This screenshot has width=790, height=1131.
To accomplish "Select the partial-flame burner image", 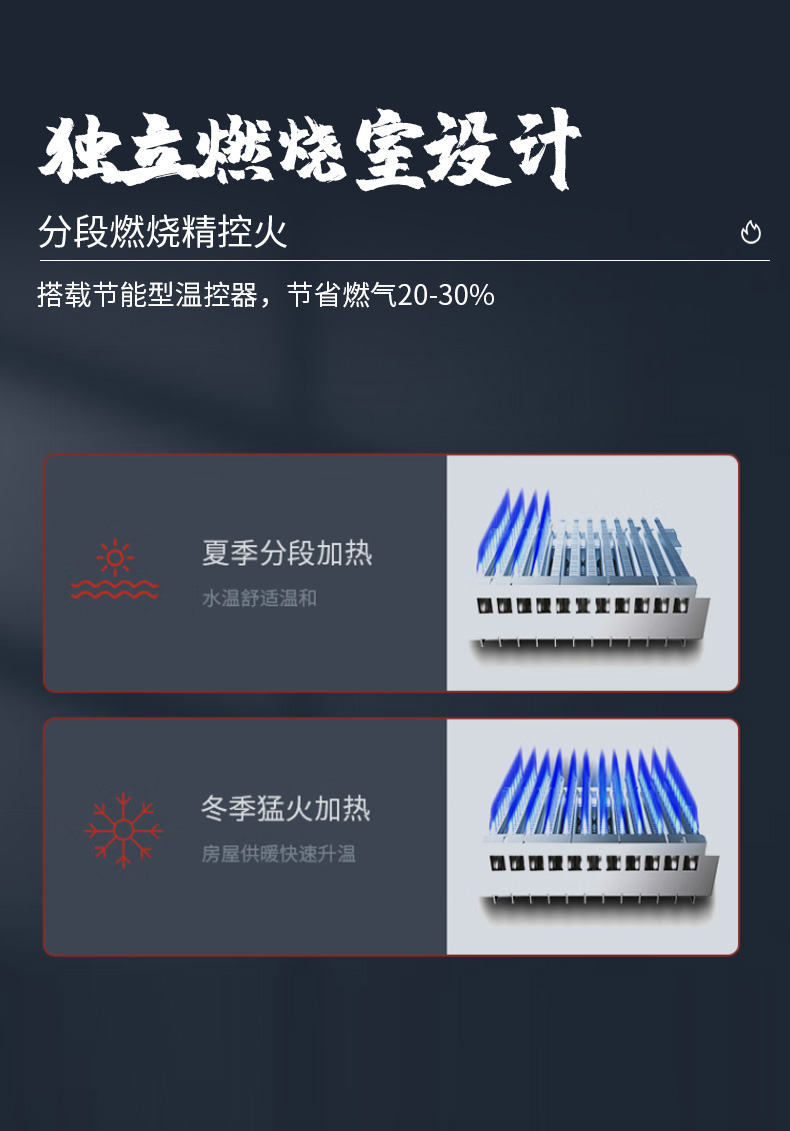I will tap(592, 573).
